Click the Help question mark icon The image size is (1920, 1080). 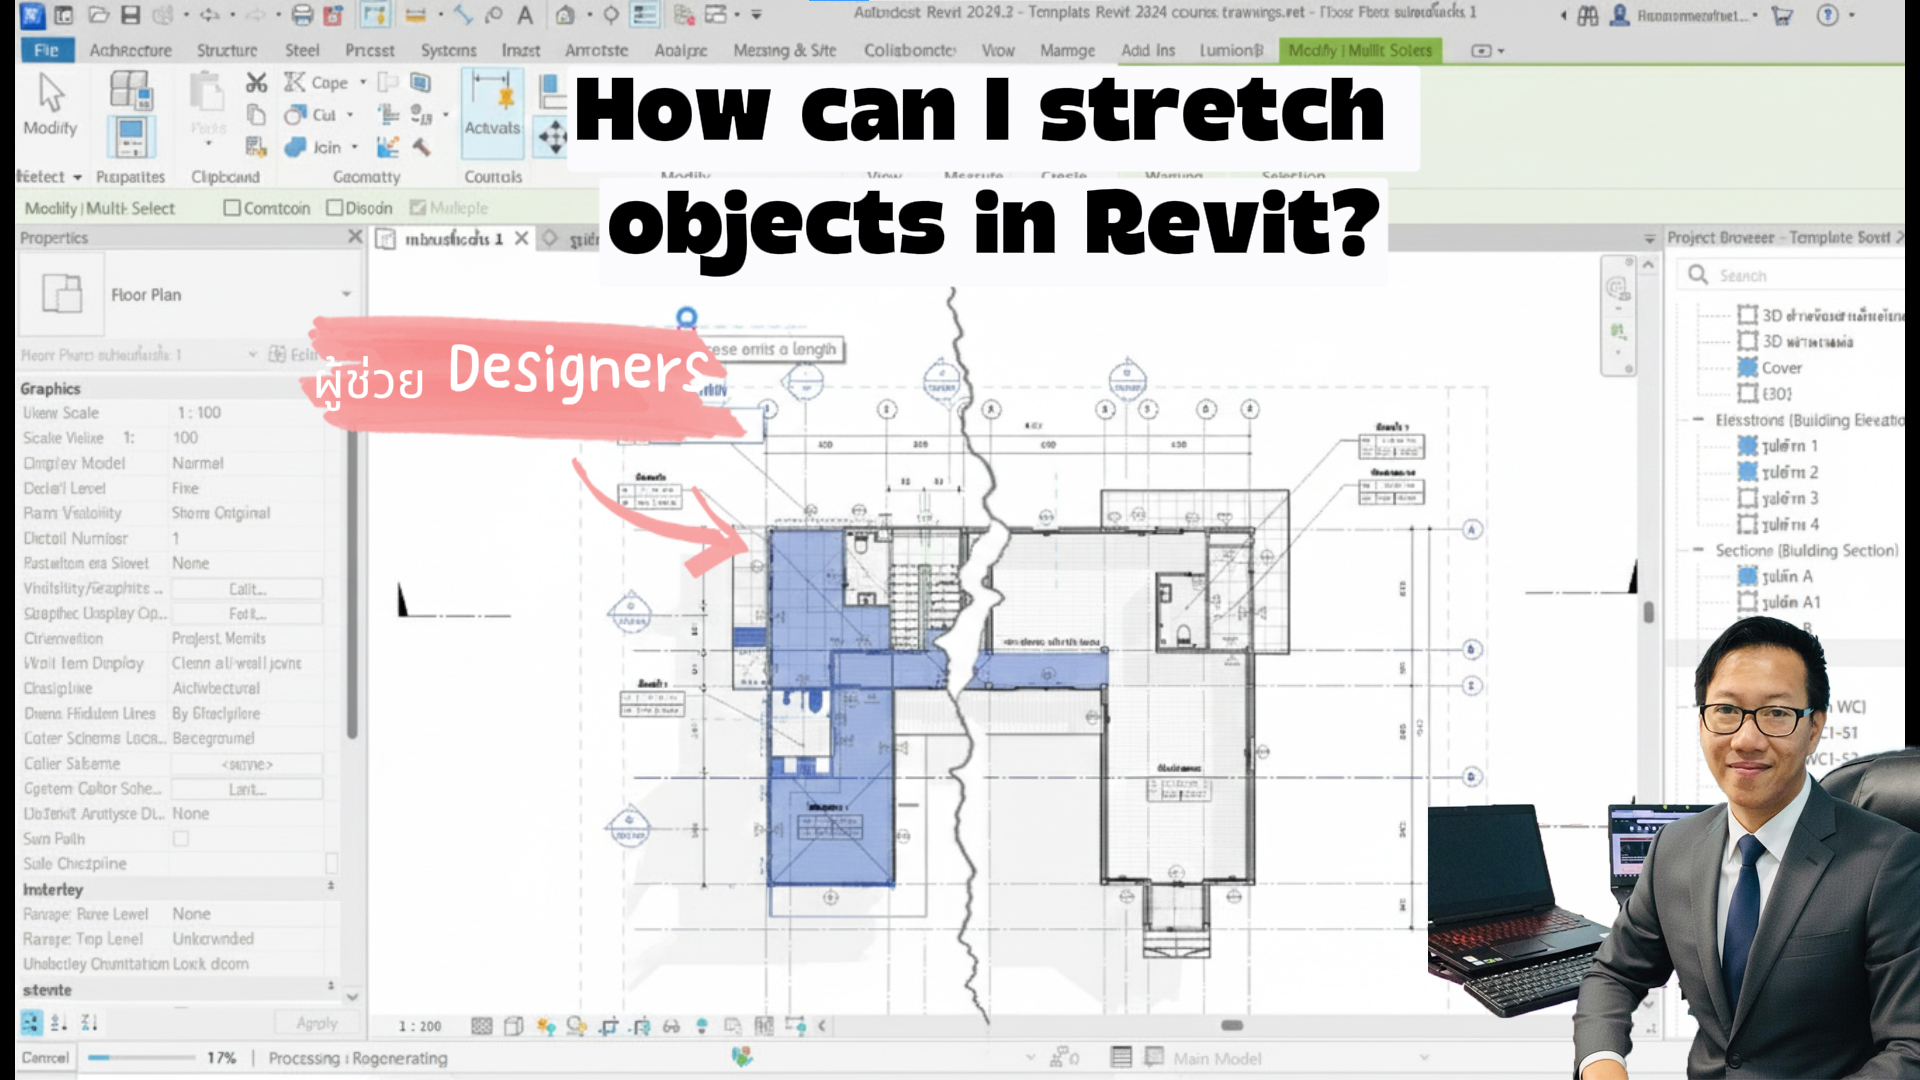[1827, 15]
